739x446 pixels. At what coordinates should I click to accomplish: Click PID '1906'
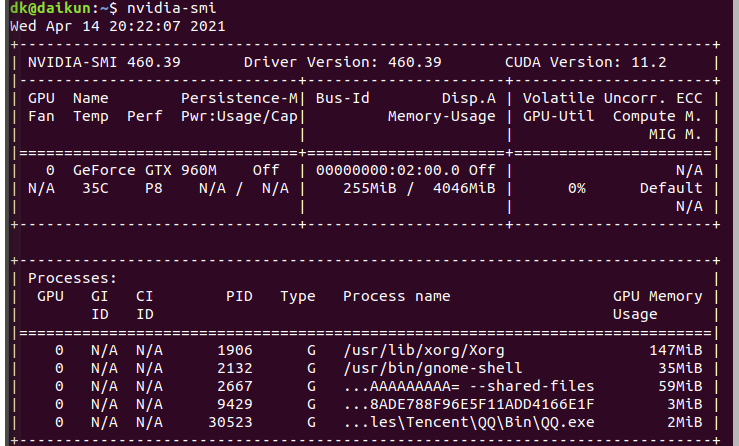[x=235, y=350]
